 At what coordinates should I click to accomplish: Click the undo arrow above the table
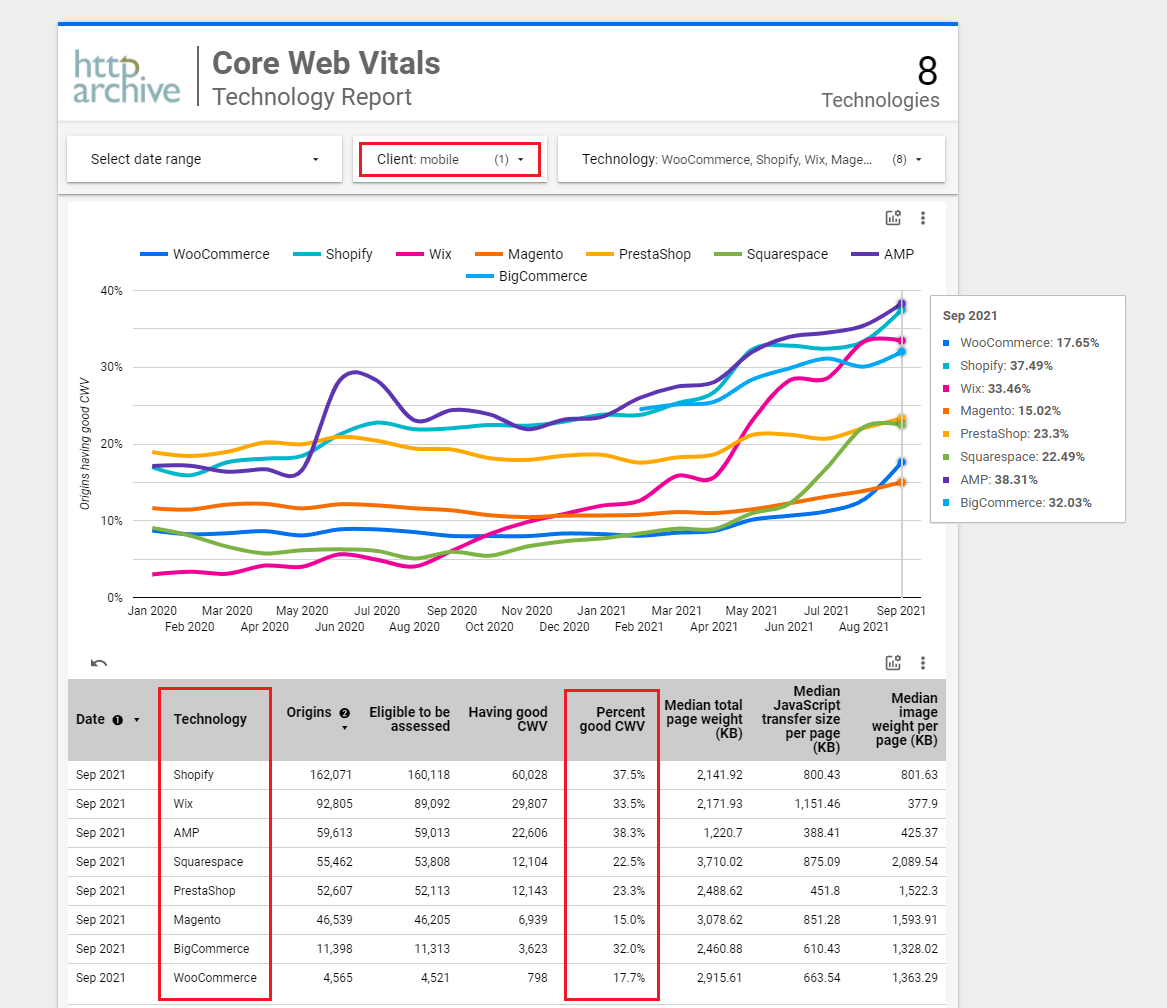(x=99, y=663)
